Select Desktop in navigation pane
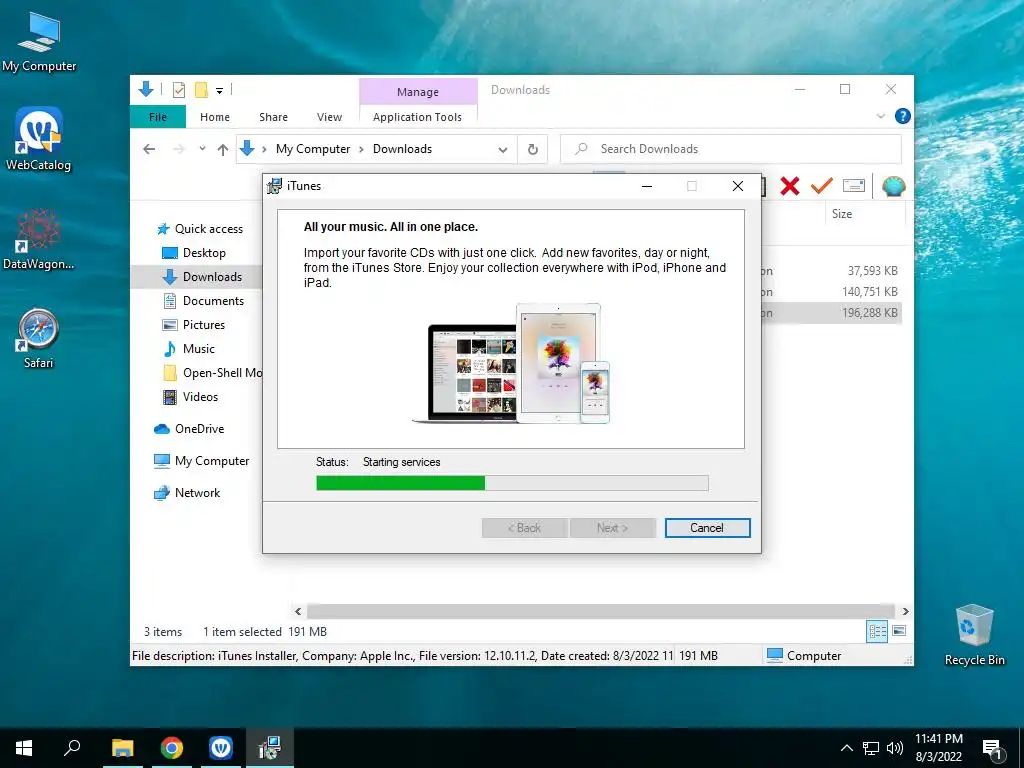 (204, 253)
